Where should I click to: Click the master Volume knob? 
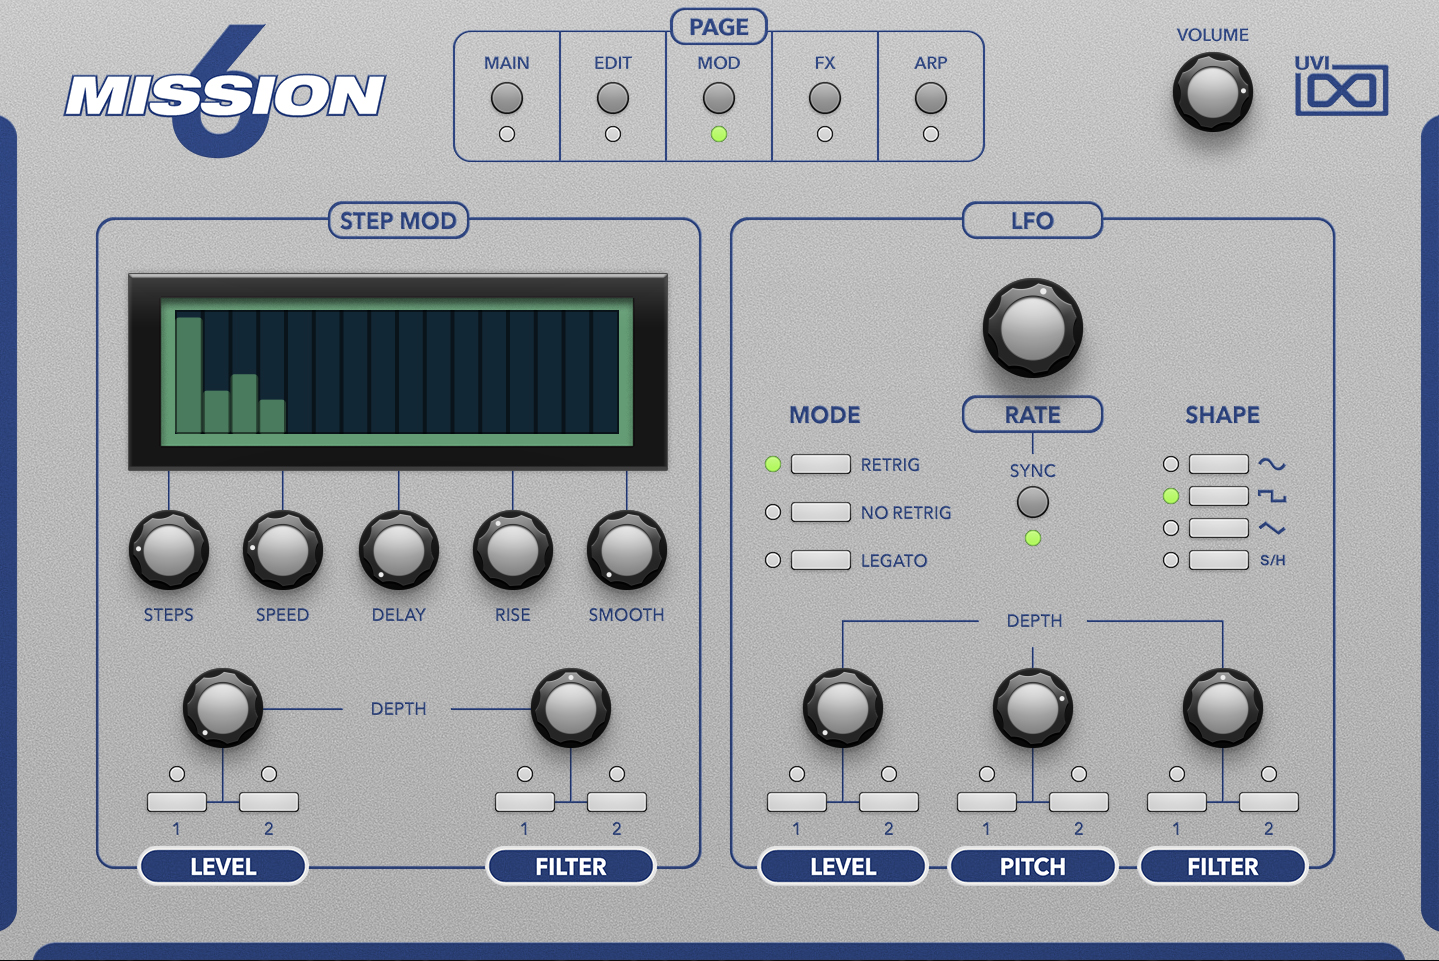[1212, 93]
